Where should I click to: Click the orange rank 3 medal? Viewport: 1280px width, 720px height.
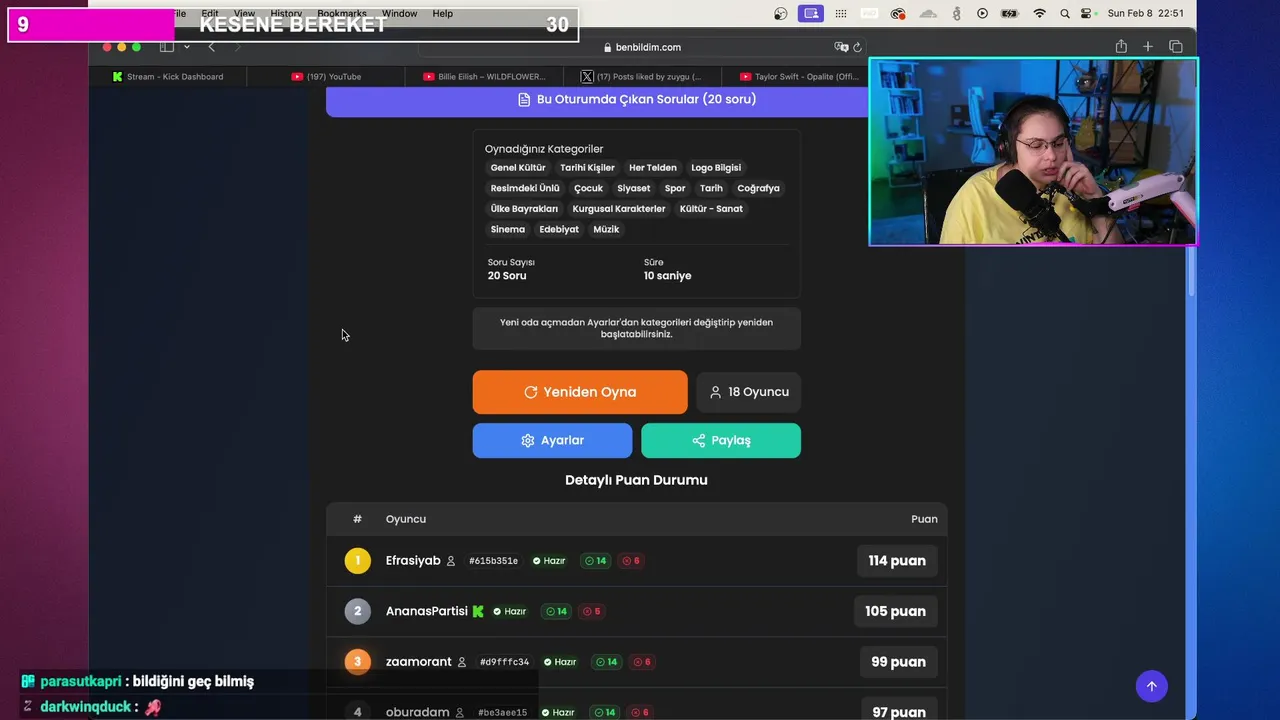point(357,661)
